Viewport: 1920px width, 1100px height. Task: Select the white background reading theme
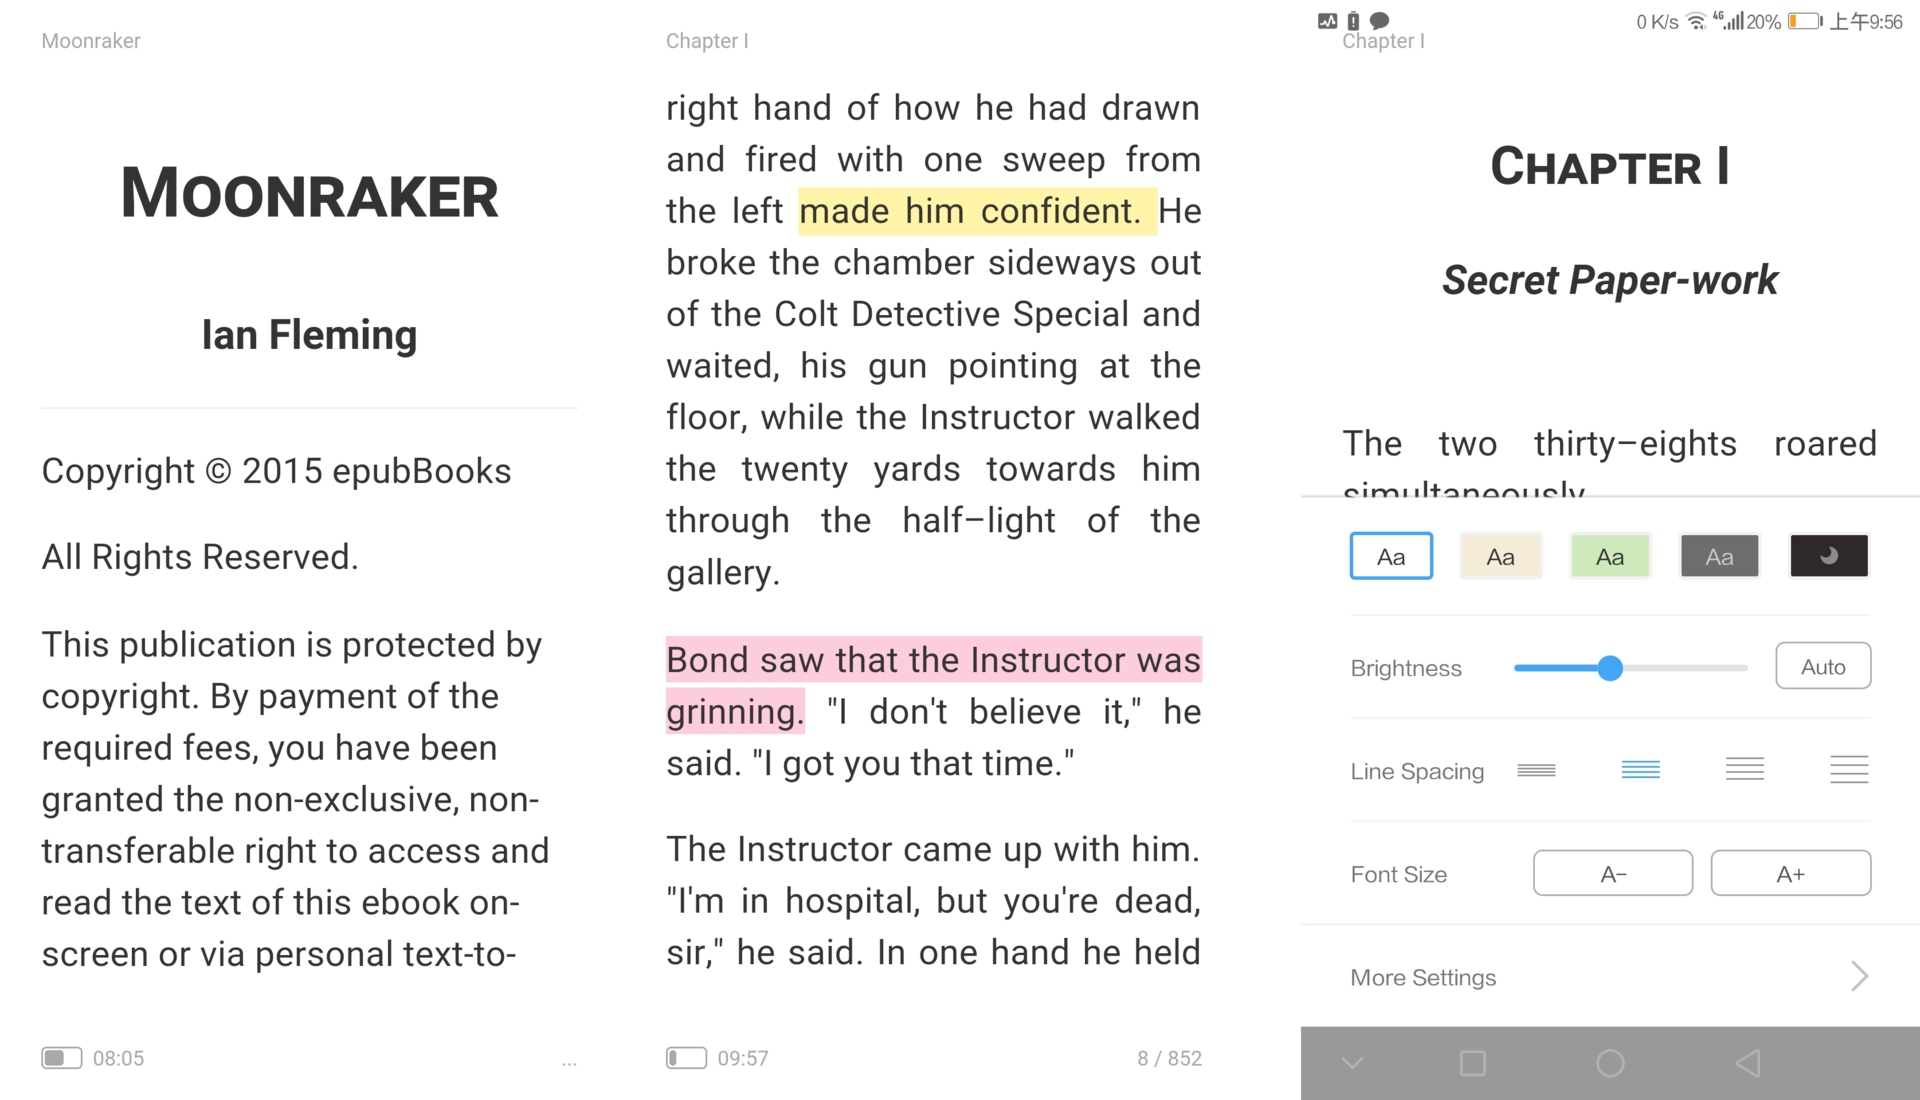(x=1391, y=555)
